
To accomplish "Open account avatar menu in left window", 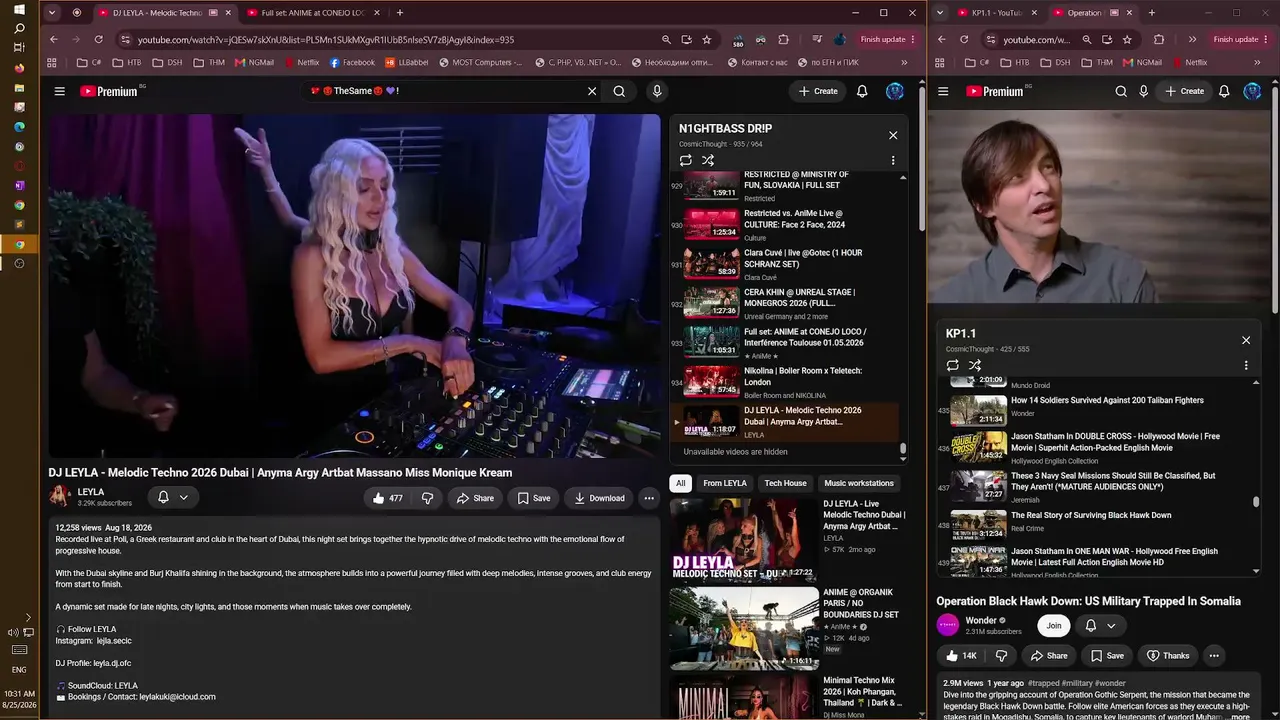I will point(895,91).
